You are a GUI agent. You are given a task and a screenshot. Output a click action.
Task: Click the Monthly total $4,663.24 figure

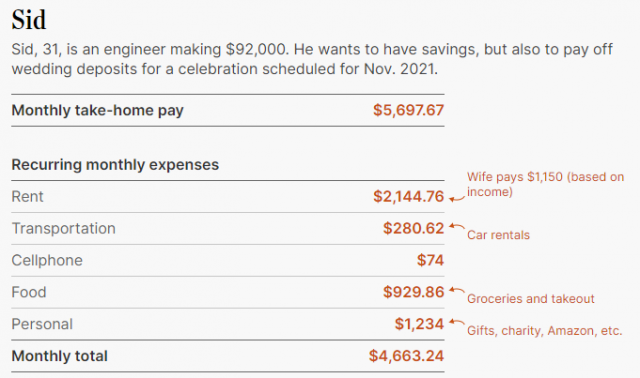tap(406, 356)
